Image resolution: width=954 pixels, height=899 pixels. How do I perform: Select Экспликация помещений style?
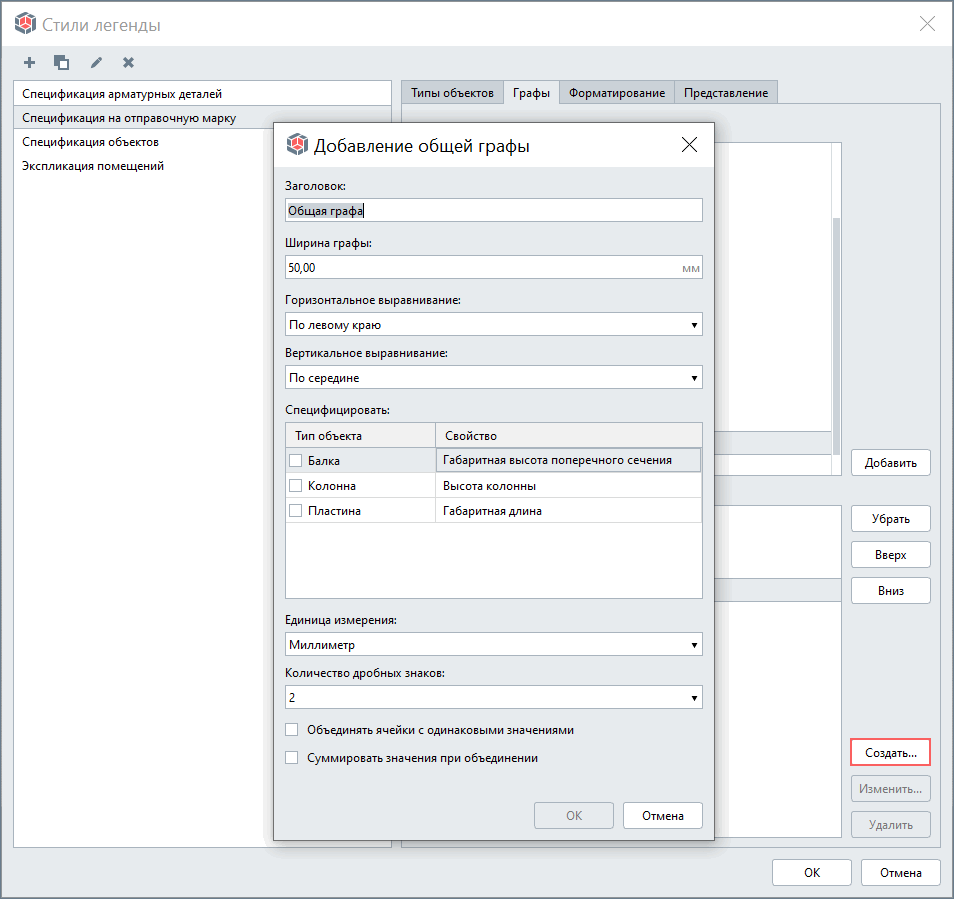tap(144, 165)
